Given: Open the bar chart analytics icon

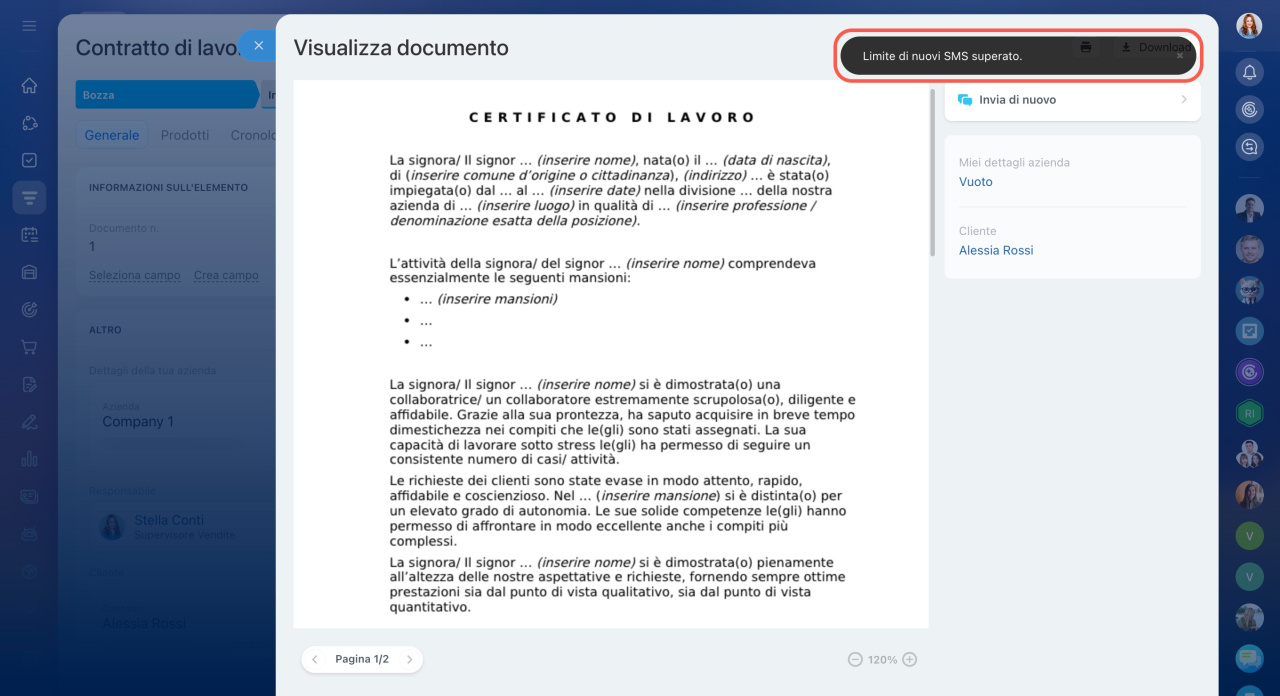Looking at the screenshot, I should coord(29,459).
